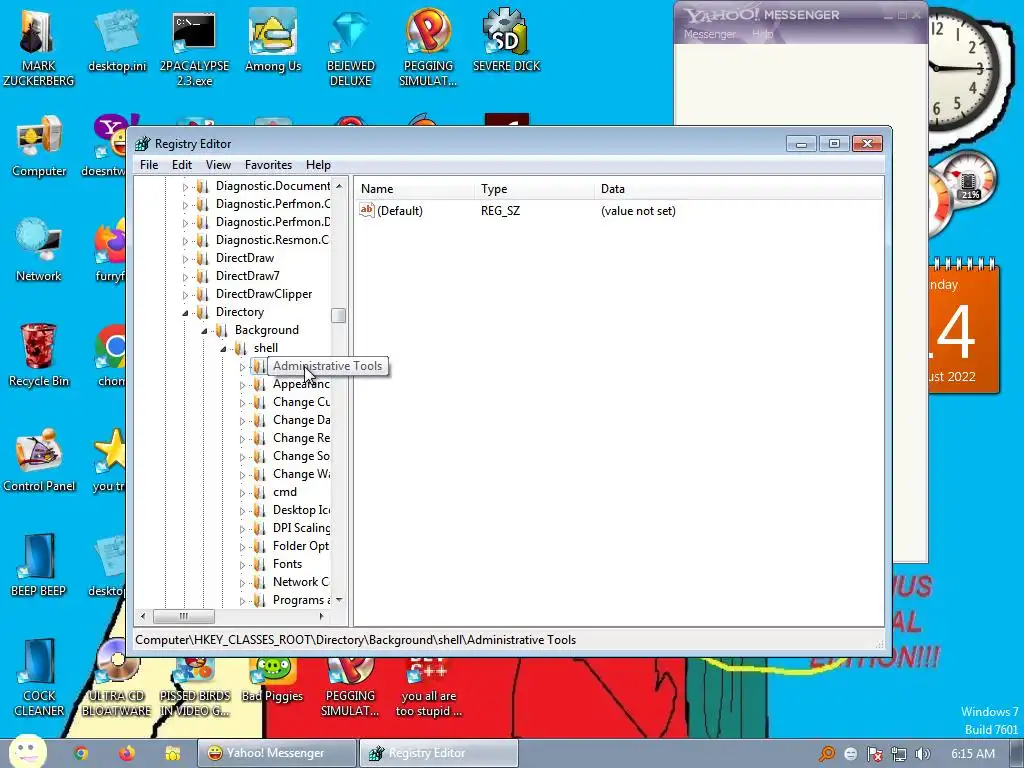This screenshot has width=1024, height=768.
Task: Select the desktop.ini file beside MARK ZUCKERBERG
Action: tap(117, 40)
